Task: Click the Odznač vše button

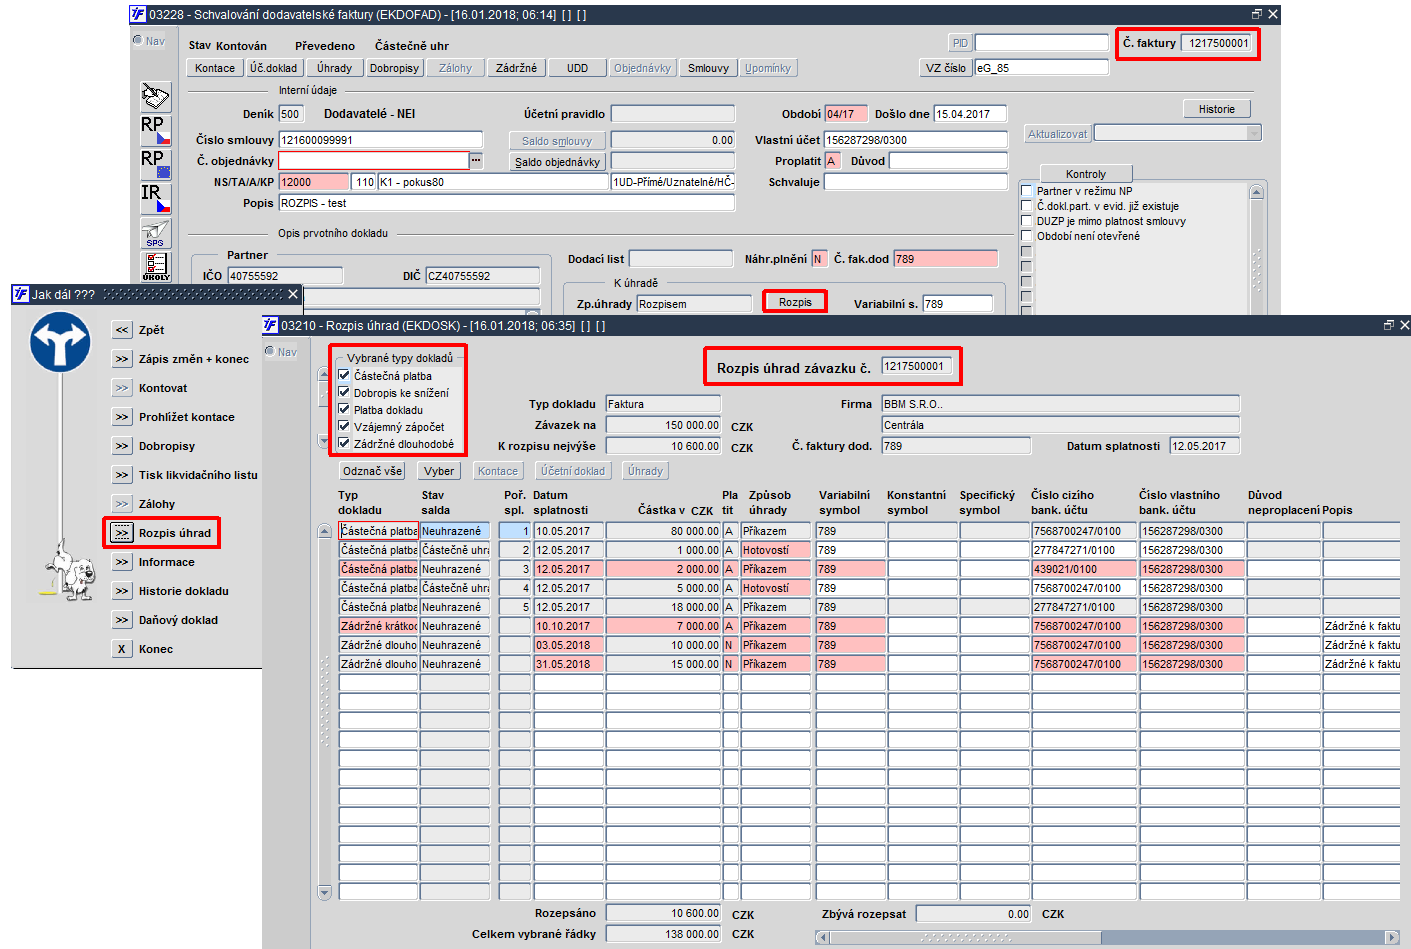Action: pos(372,471)
